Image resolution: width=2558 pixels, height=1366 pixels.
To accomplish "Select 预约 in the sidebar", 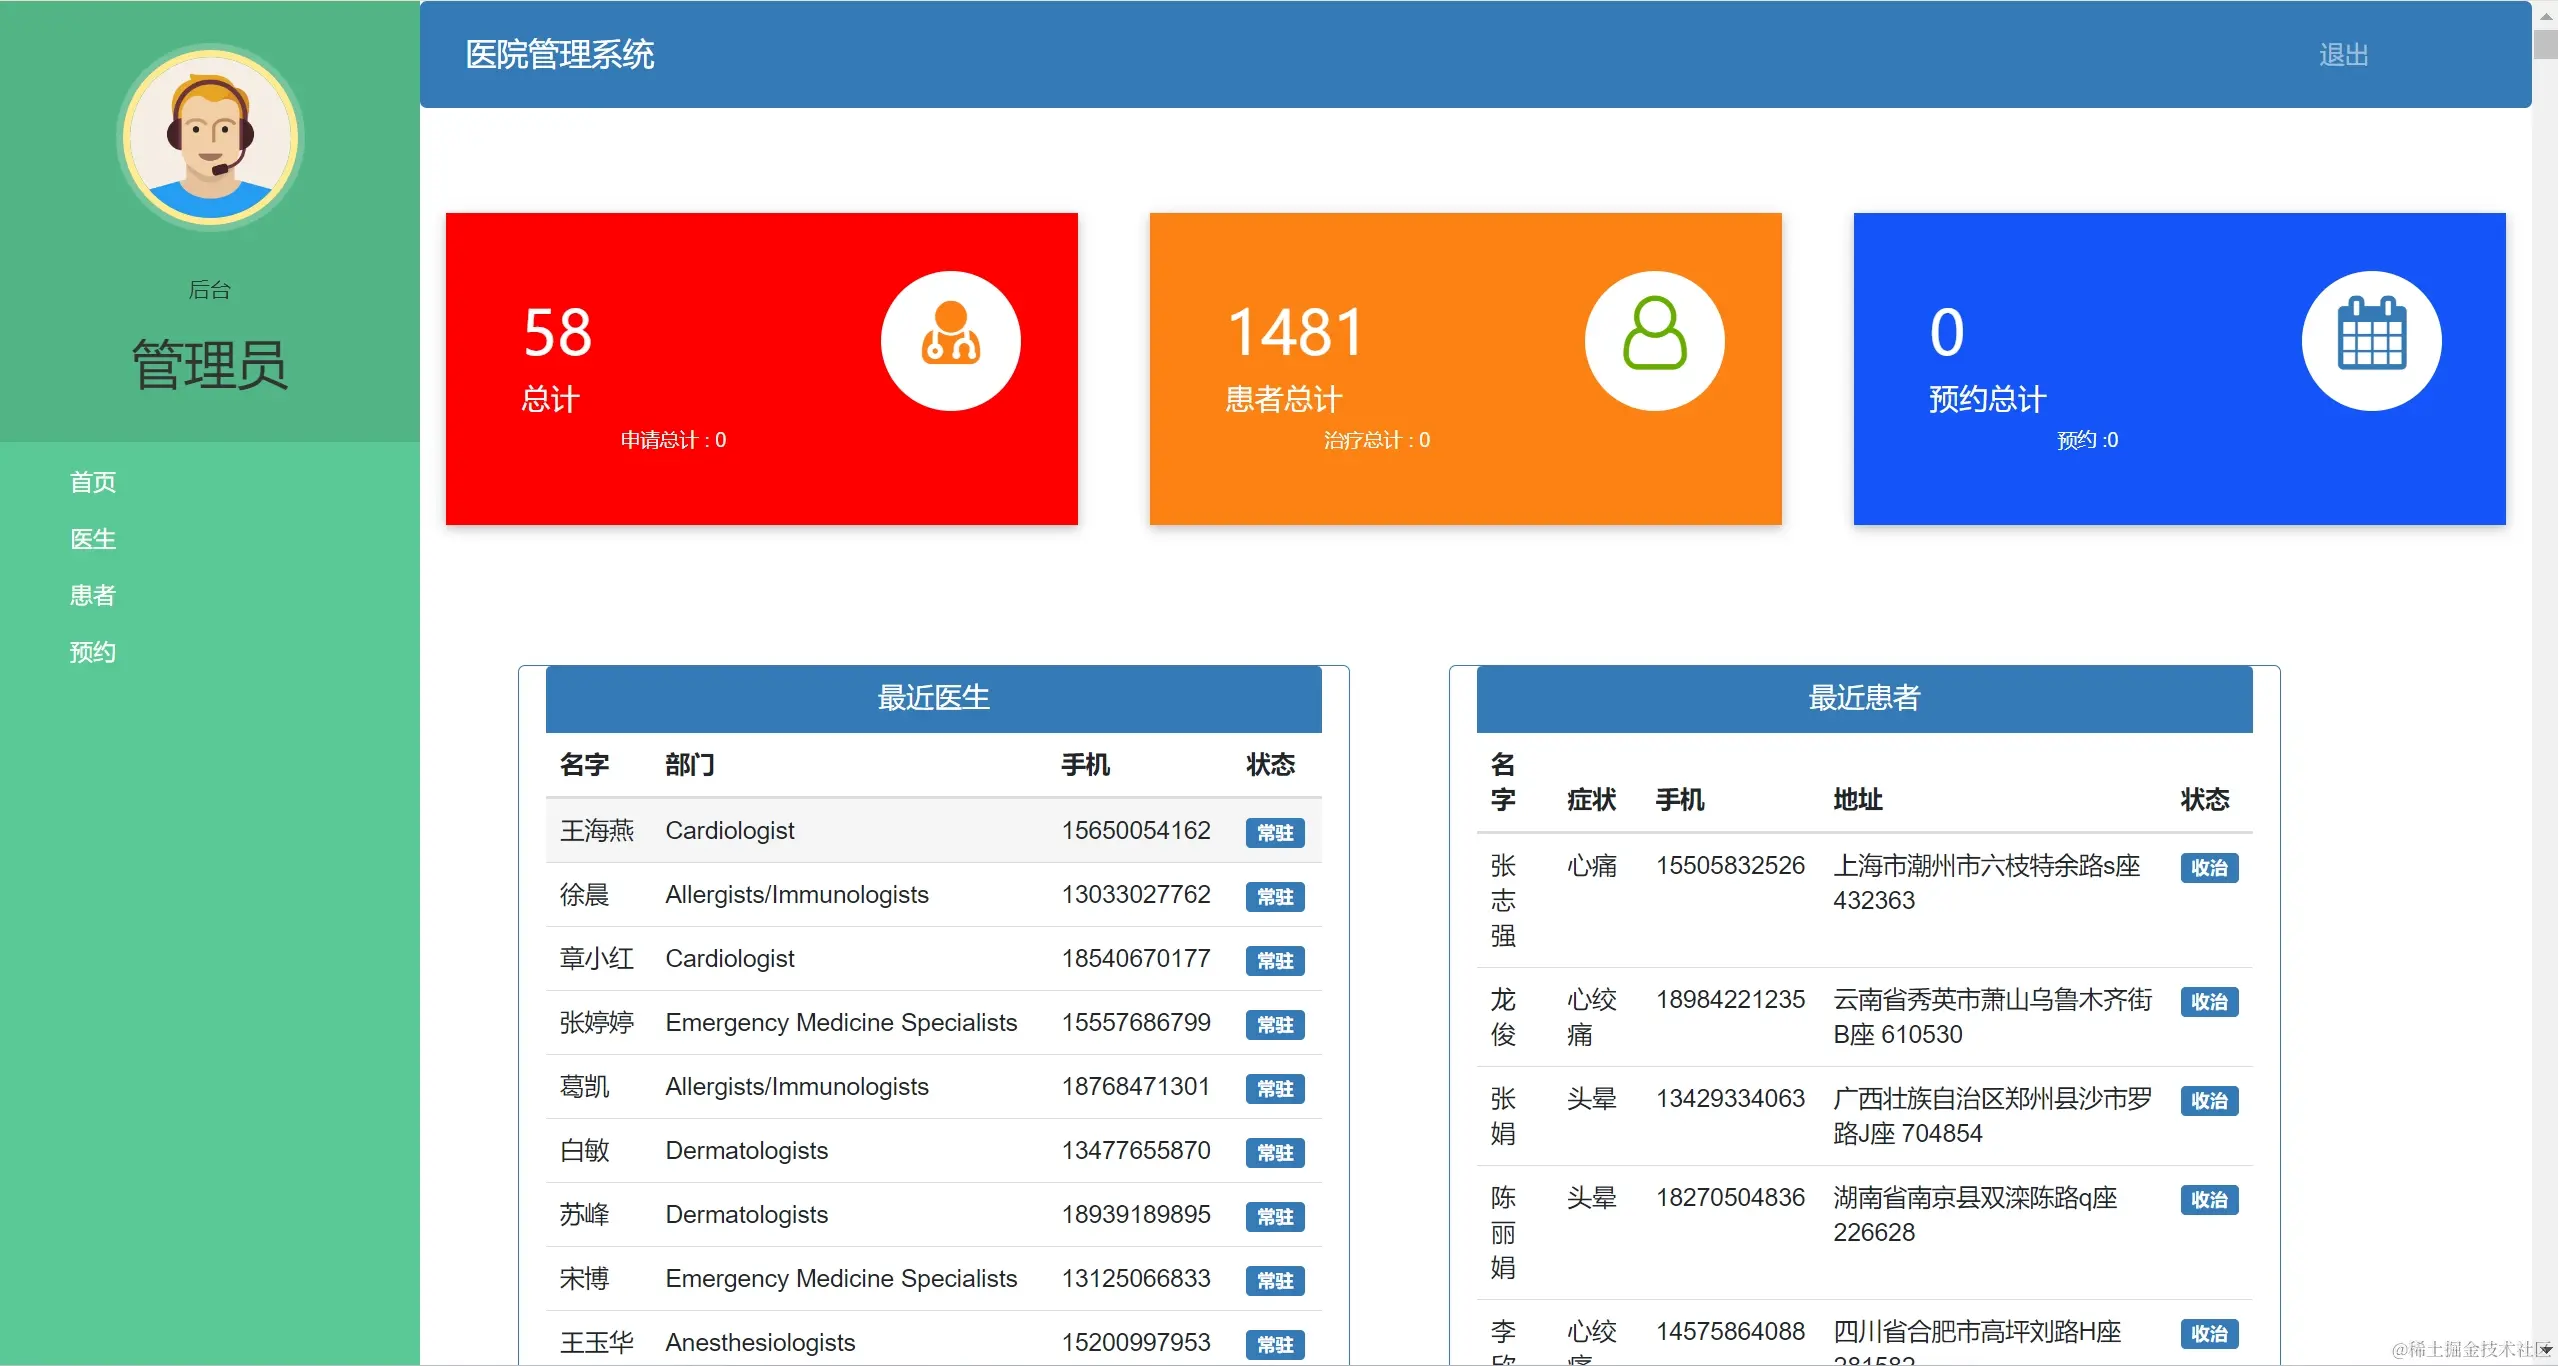I will coord(93,653).
